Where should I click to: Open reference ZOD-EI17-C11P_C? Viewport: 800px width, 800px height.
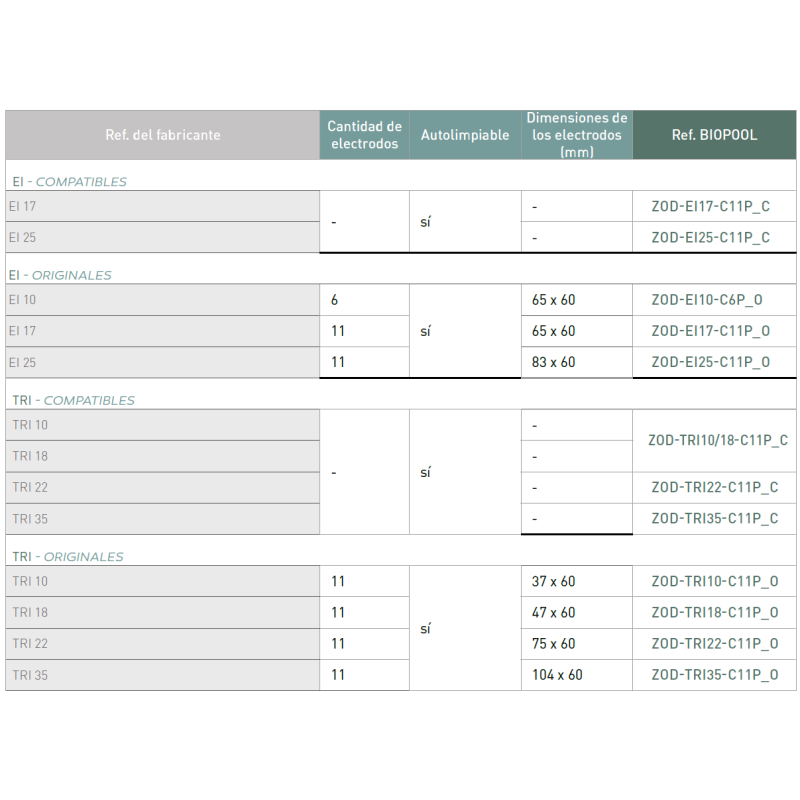coord(710,207)
